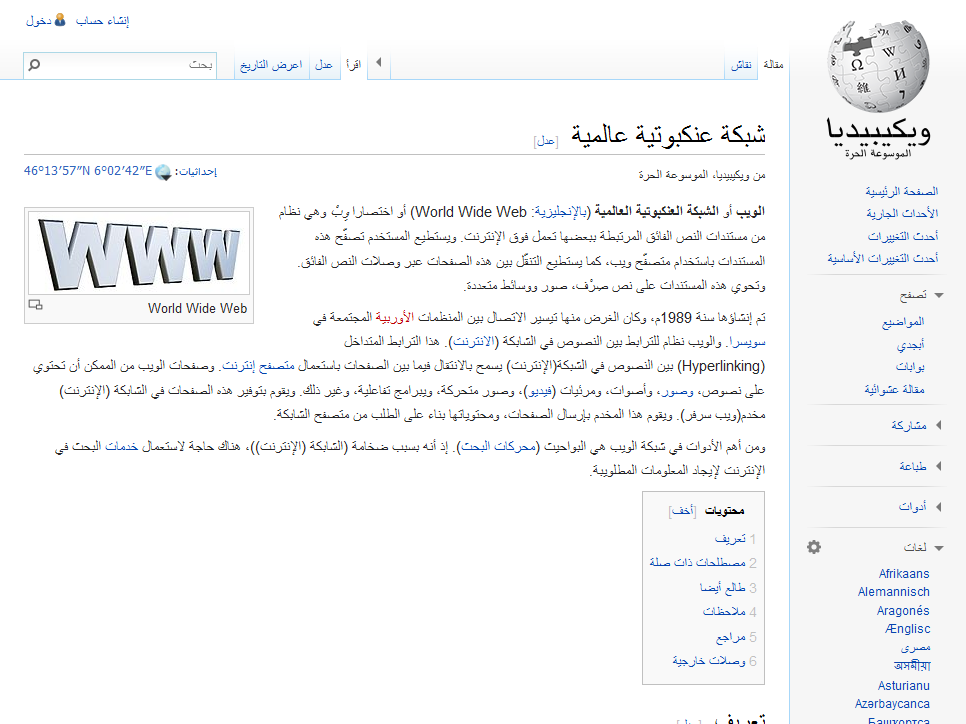Open بوابات sidebar link
This screenshot has height=724, width=966.
910,367
